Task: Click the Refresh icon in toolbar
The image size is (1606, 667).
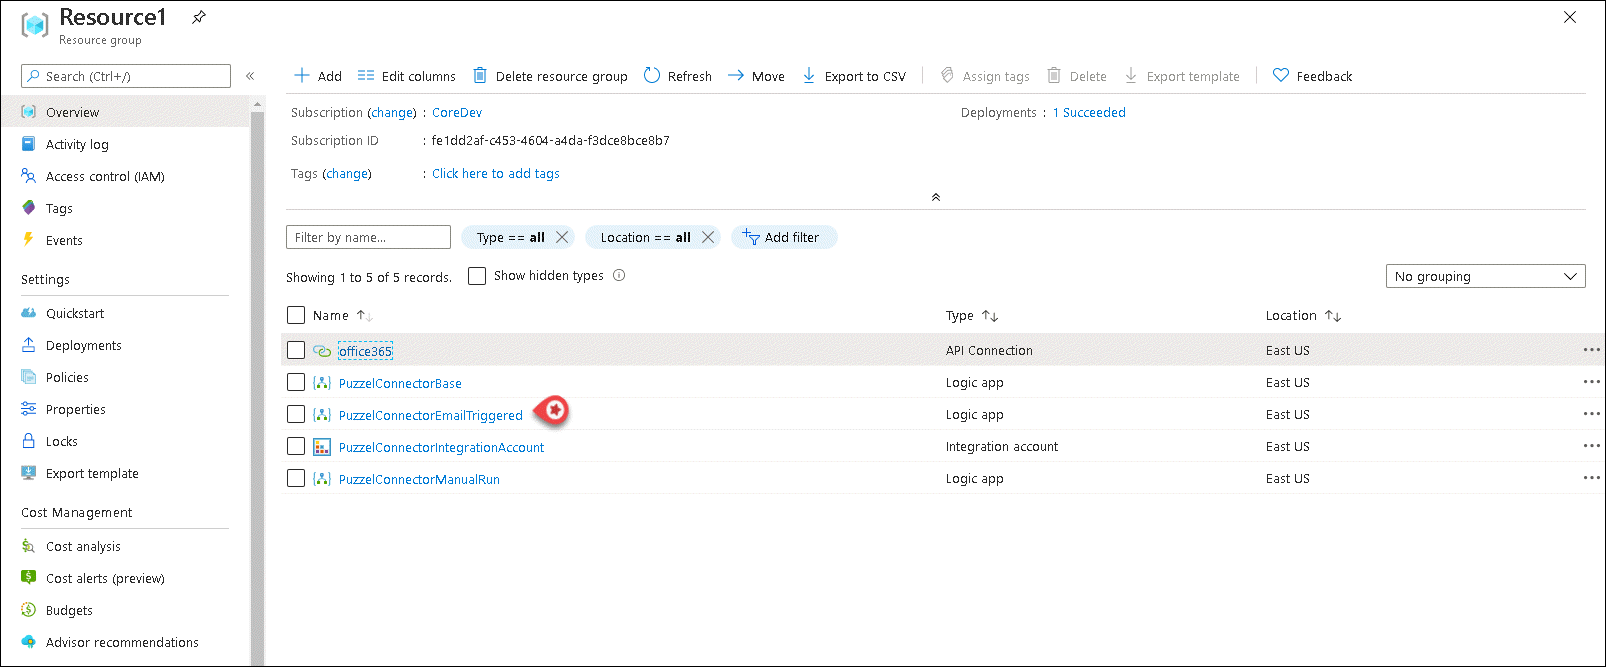Action: tap(652, 76)
